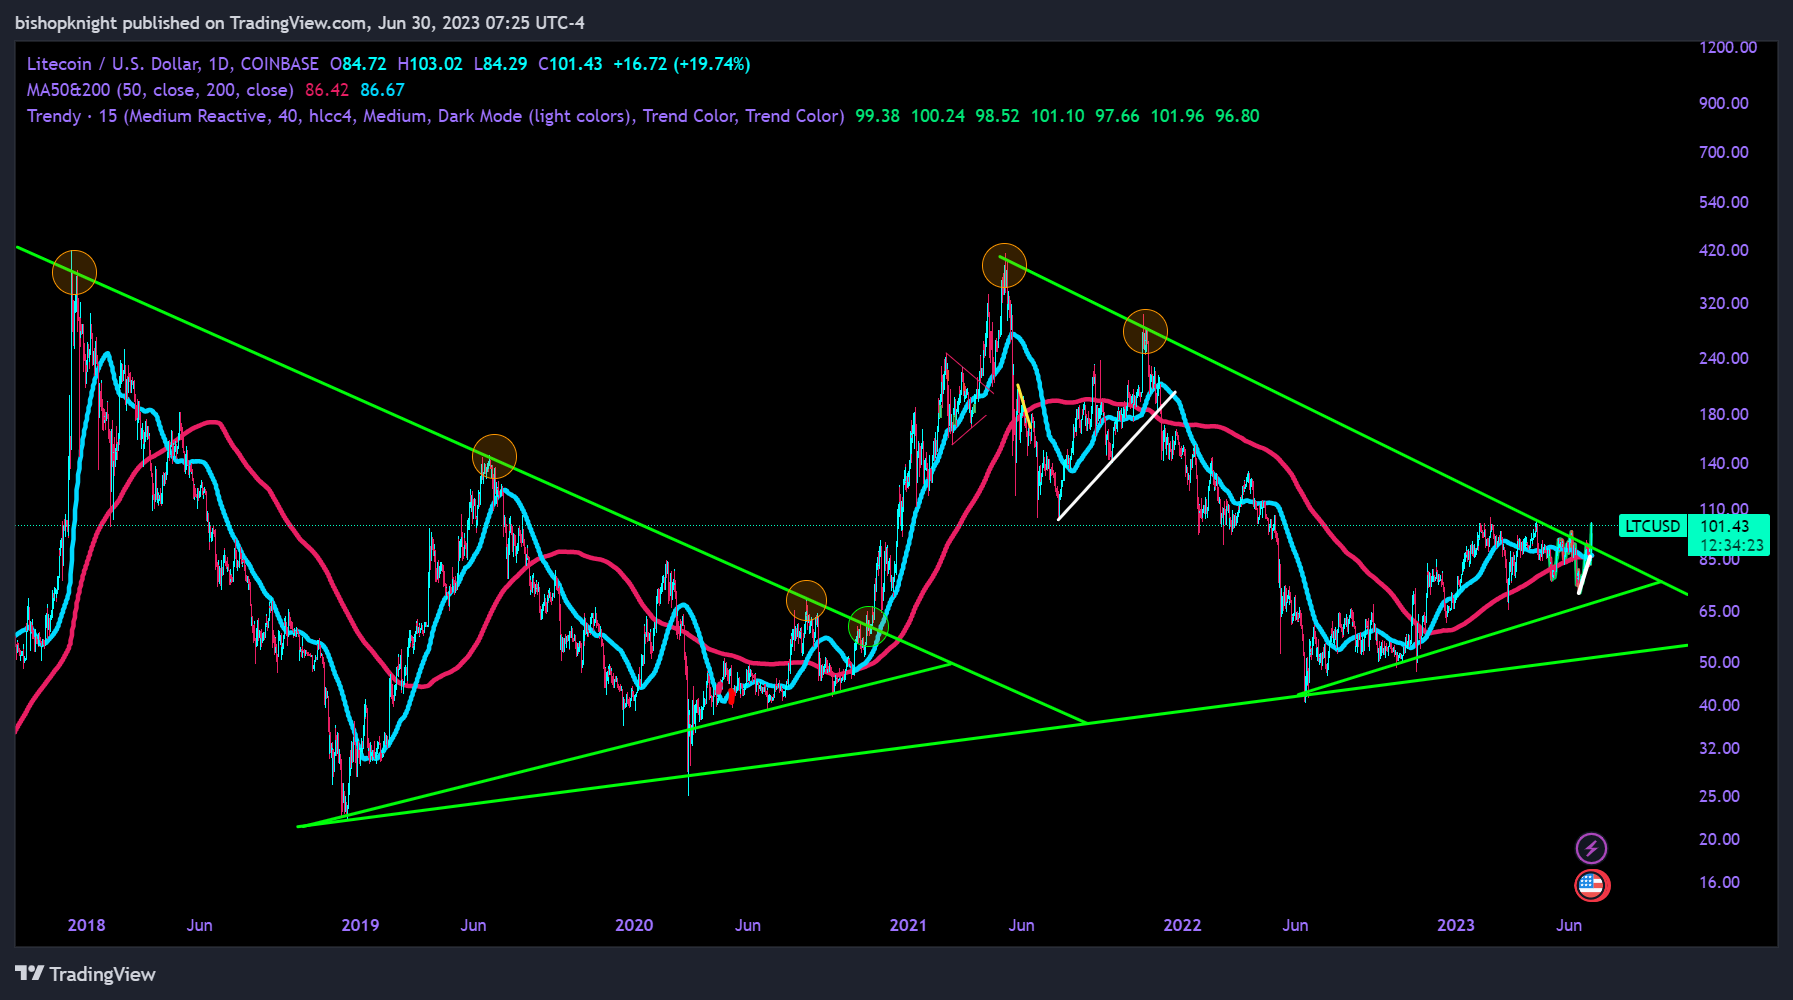Click the 101.43 current price label

(x=1725, y=526)
